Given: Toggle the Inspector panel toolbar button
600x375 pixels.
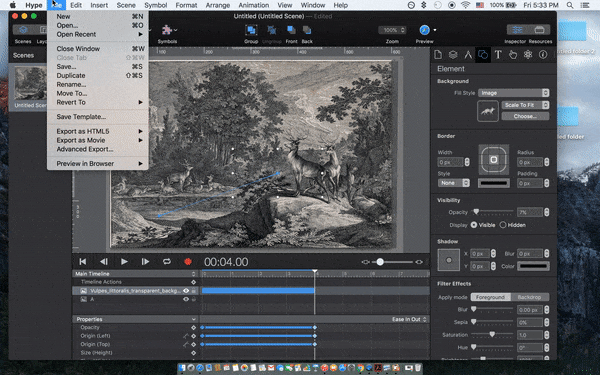Looking at the screenshot, I should (518, 30).
